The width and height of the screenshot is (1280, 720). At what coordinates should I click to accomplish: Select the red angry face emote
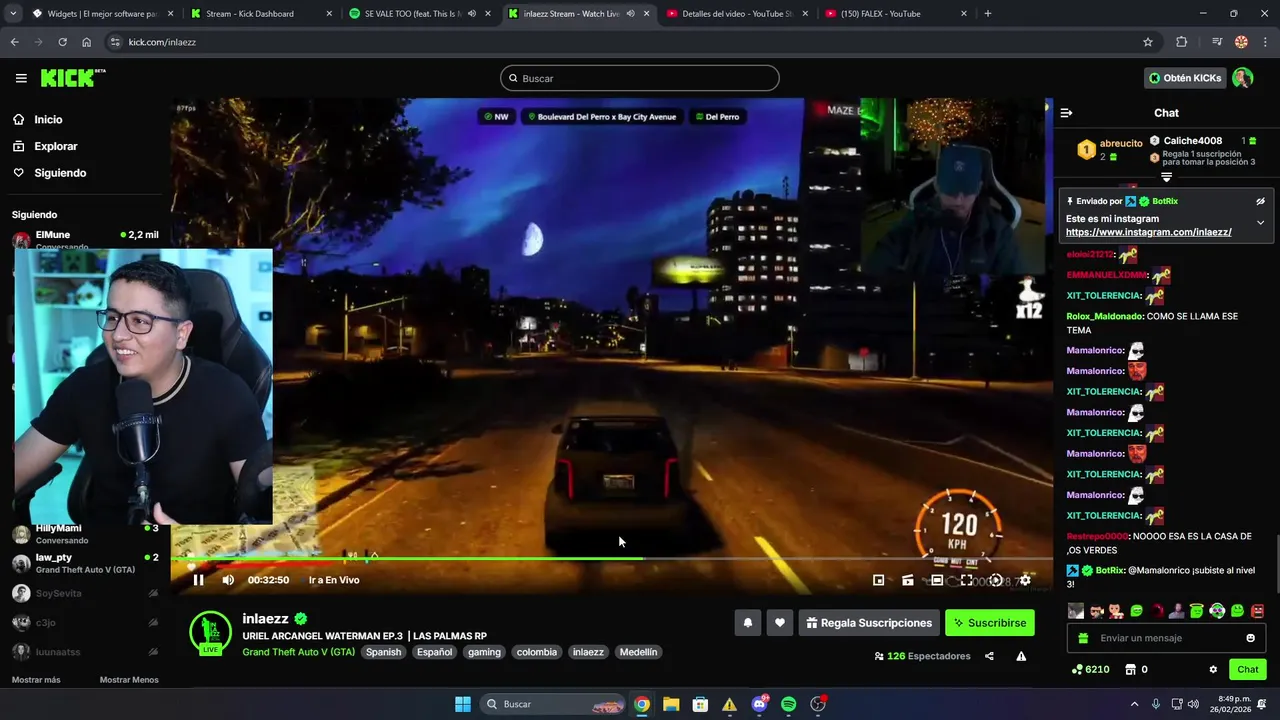pyautogui.click(x=1257, y=611)
